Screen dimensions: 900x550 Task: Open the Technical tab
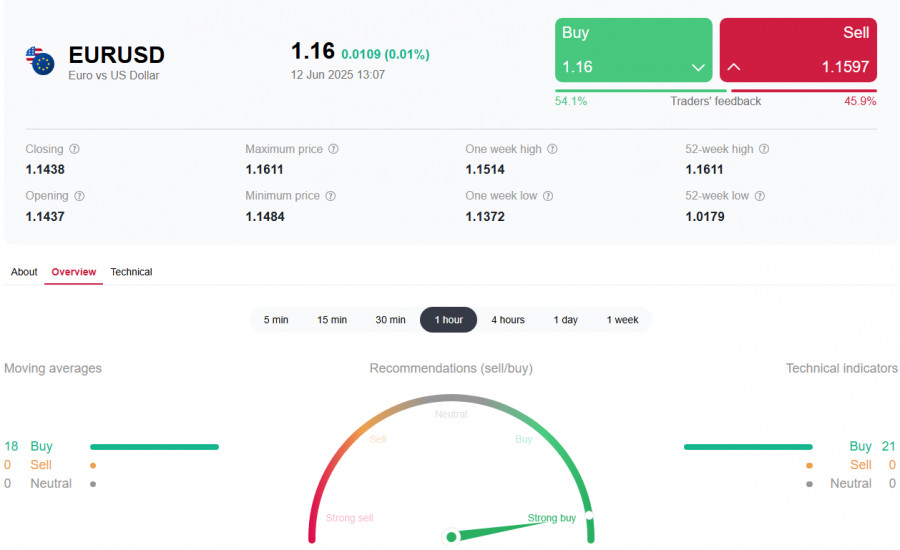click(131, 272)
